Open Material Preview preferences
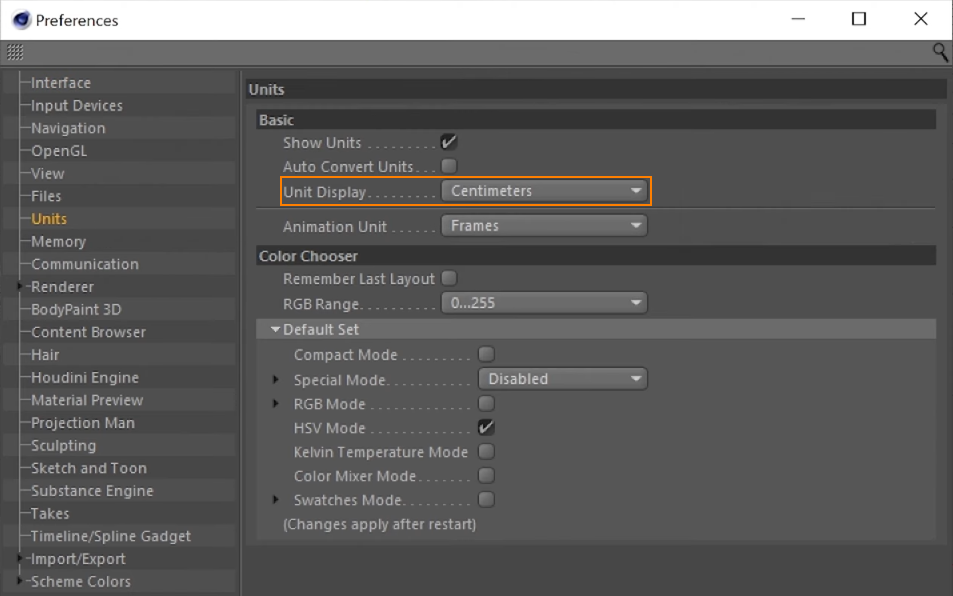Viewport: 953px width, 596px height. (87, 400)
